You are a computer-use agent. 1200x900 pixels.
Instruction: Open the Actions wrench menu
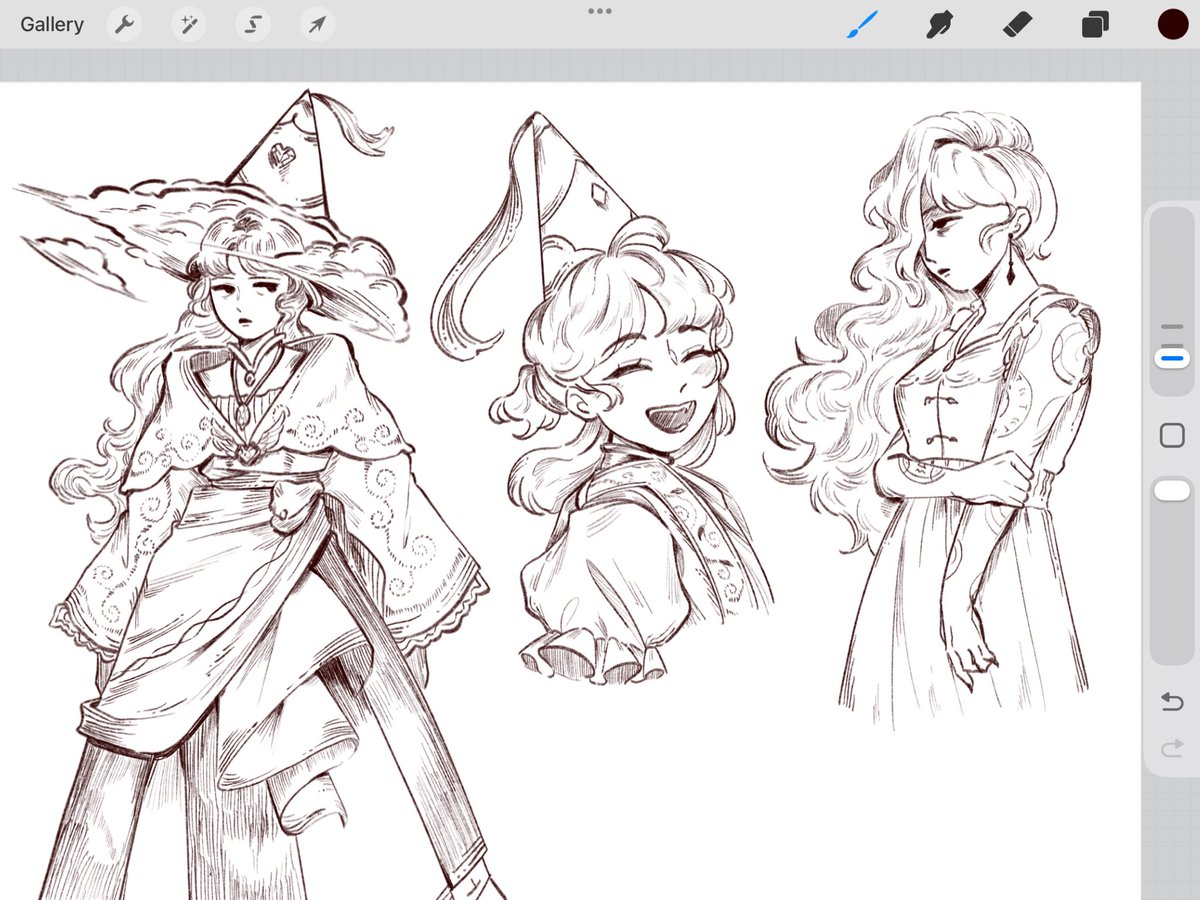click(124, 25)
